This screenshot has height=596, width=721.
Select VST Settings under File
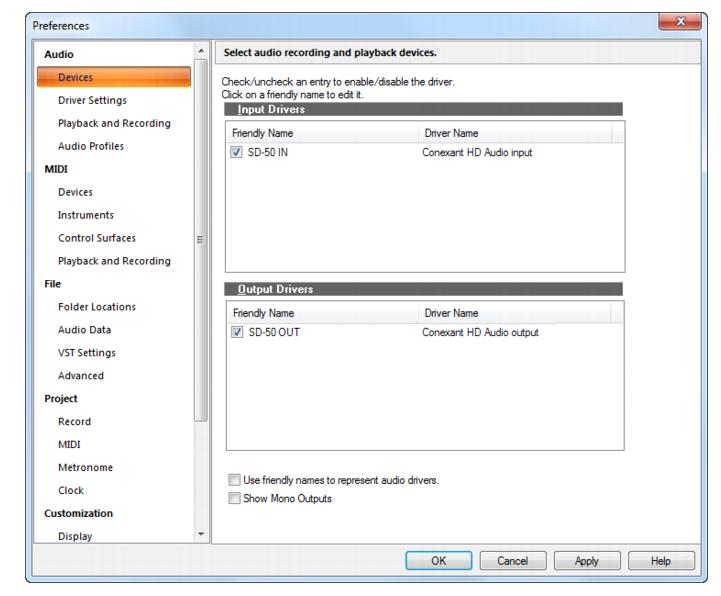click(x=87, y=353)
